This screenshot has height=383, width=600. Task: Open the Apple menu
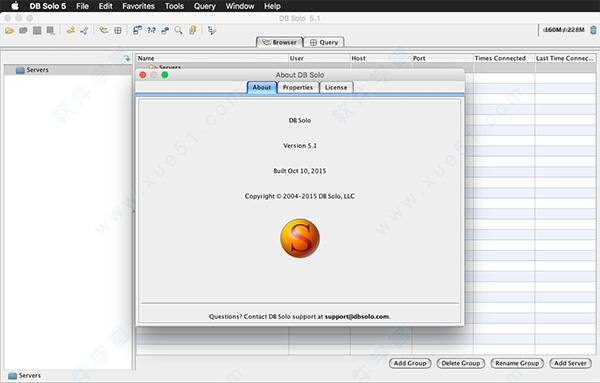(15, 6)
